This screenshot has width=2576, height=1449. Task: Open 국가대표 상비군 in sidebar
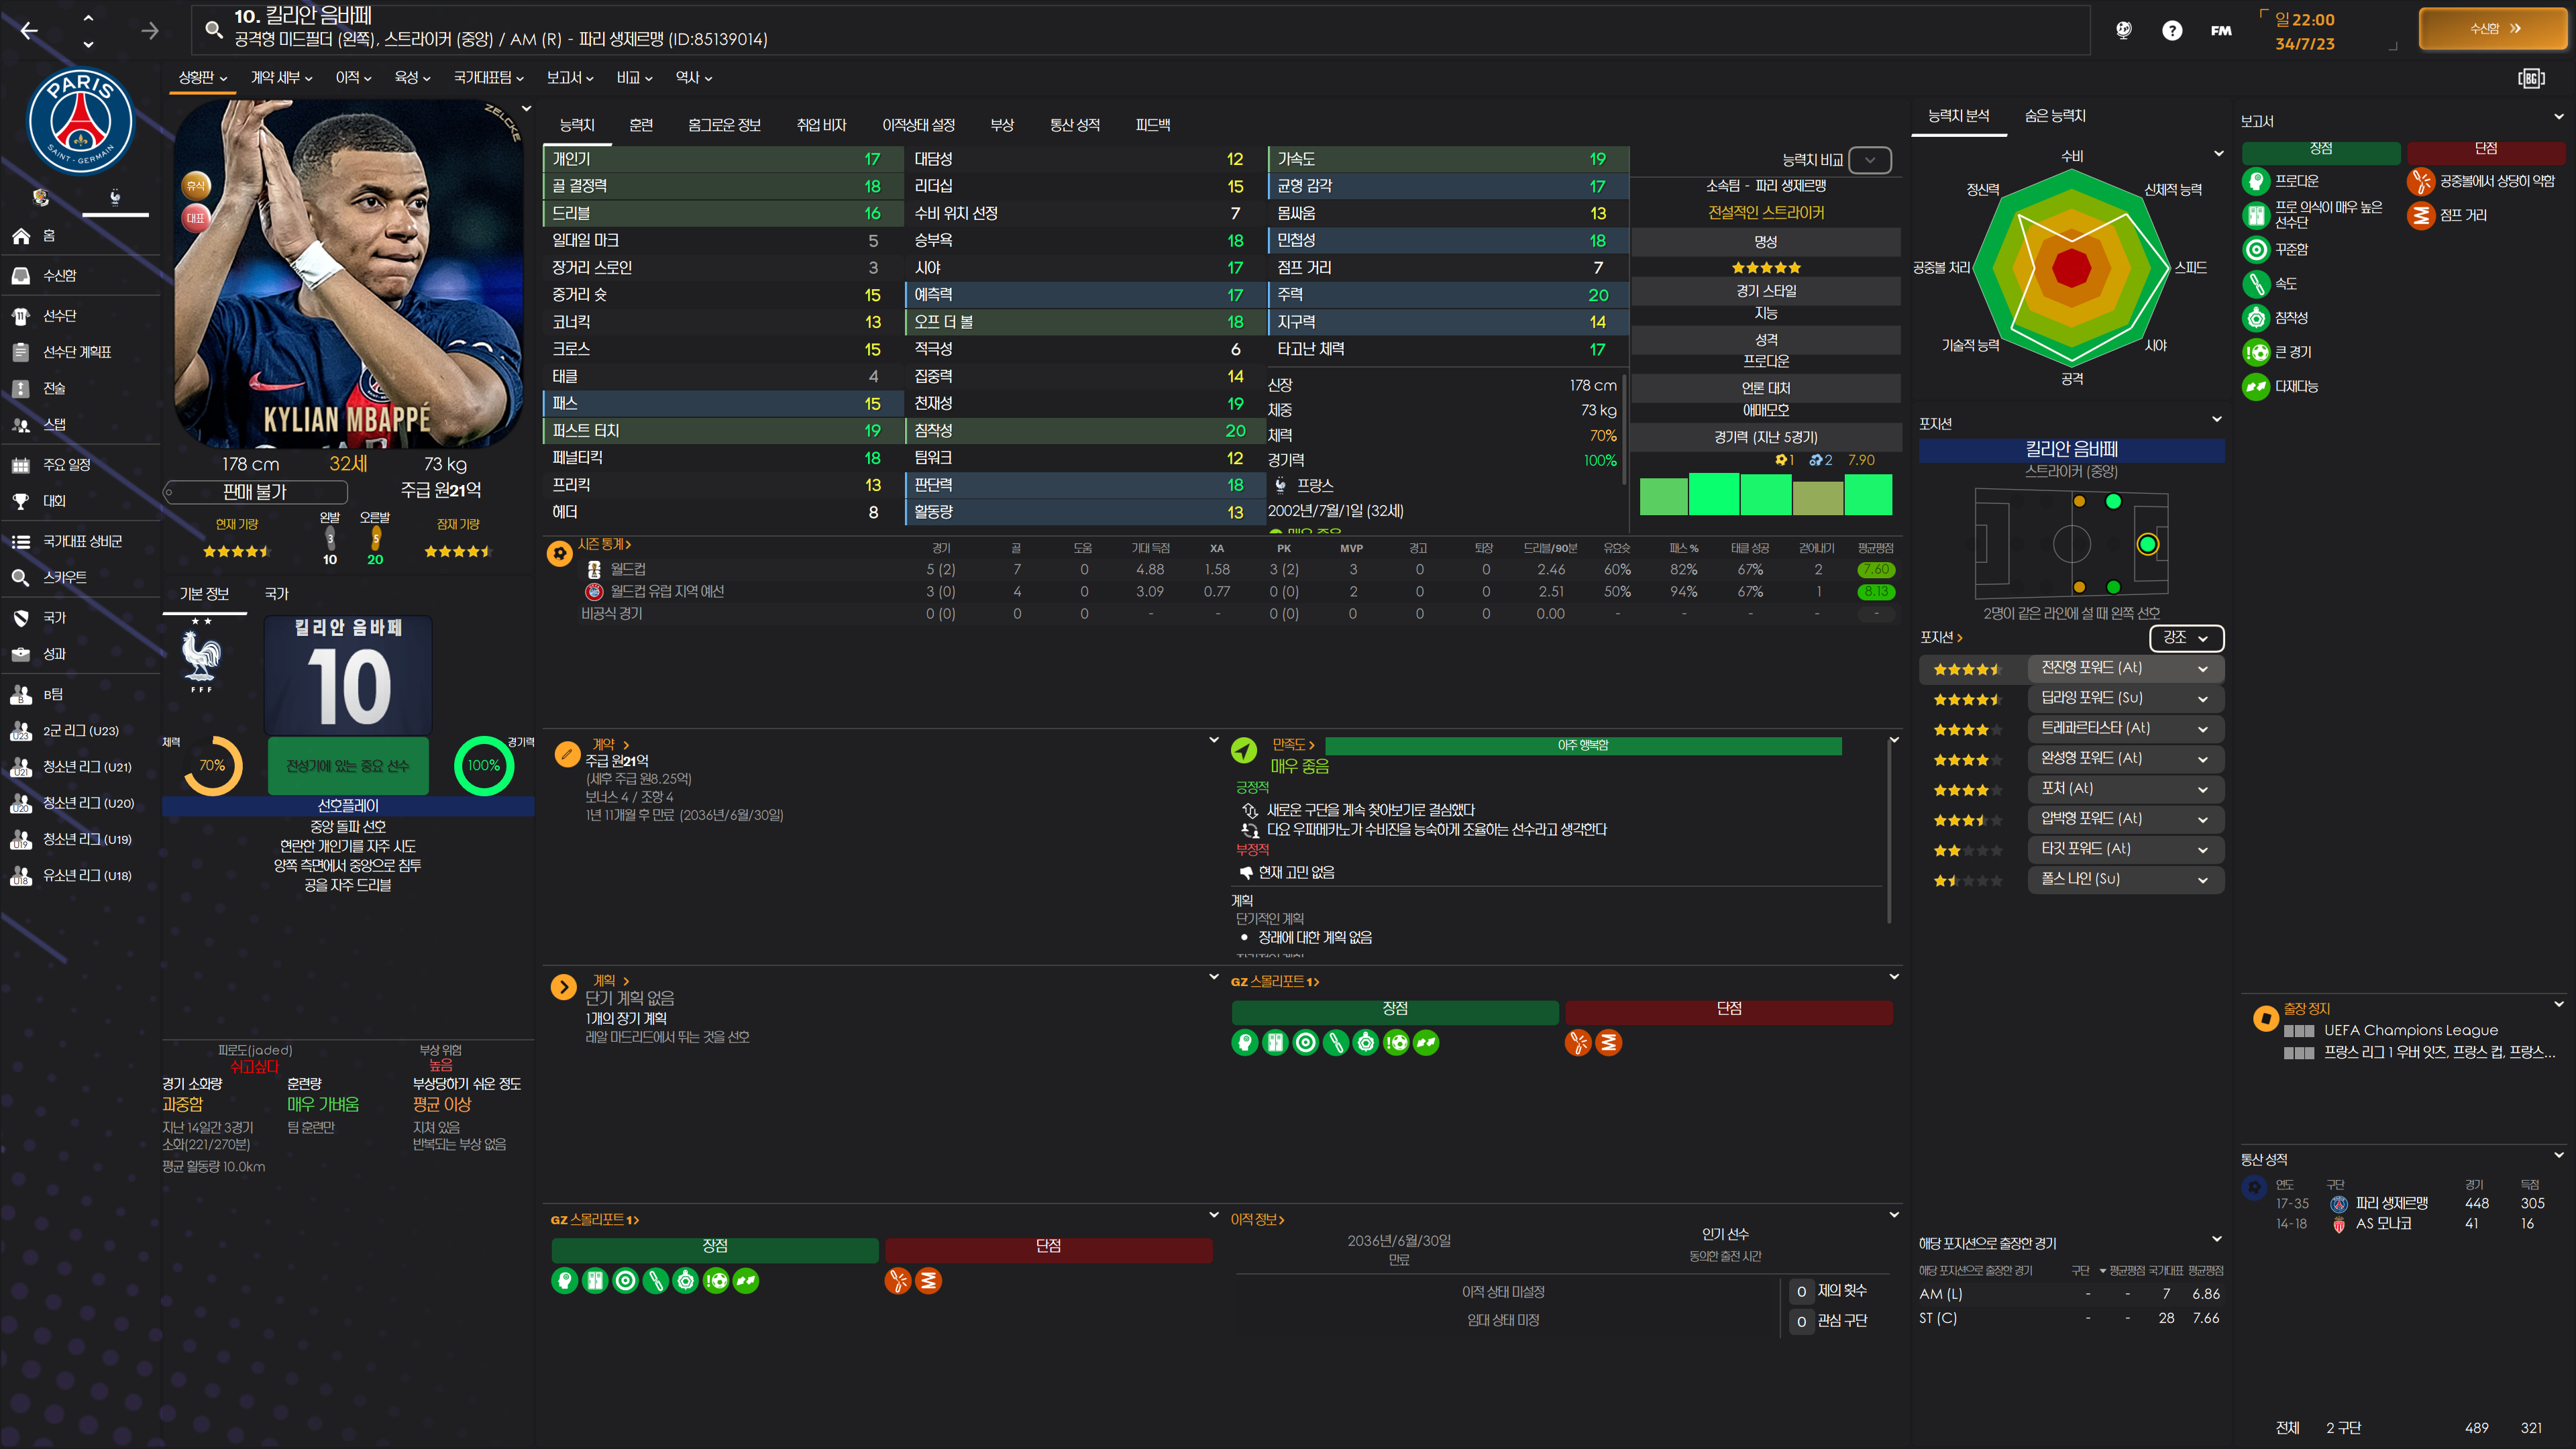click(x=80, y=541)
